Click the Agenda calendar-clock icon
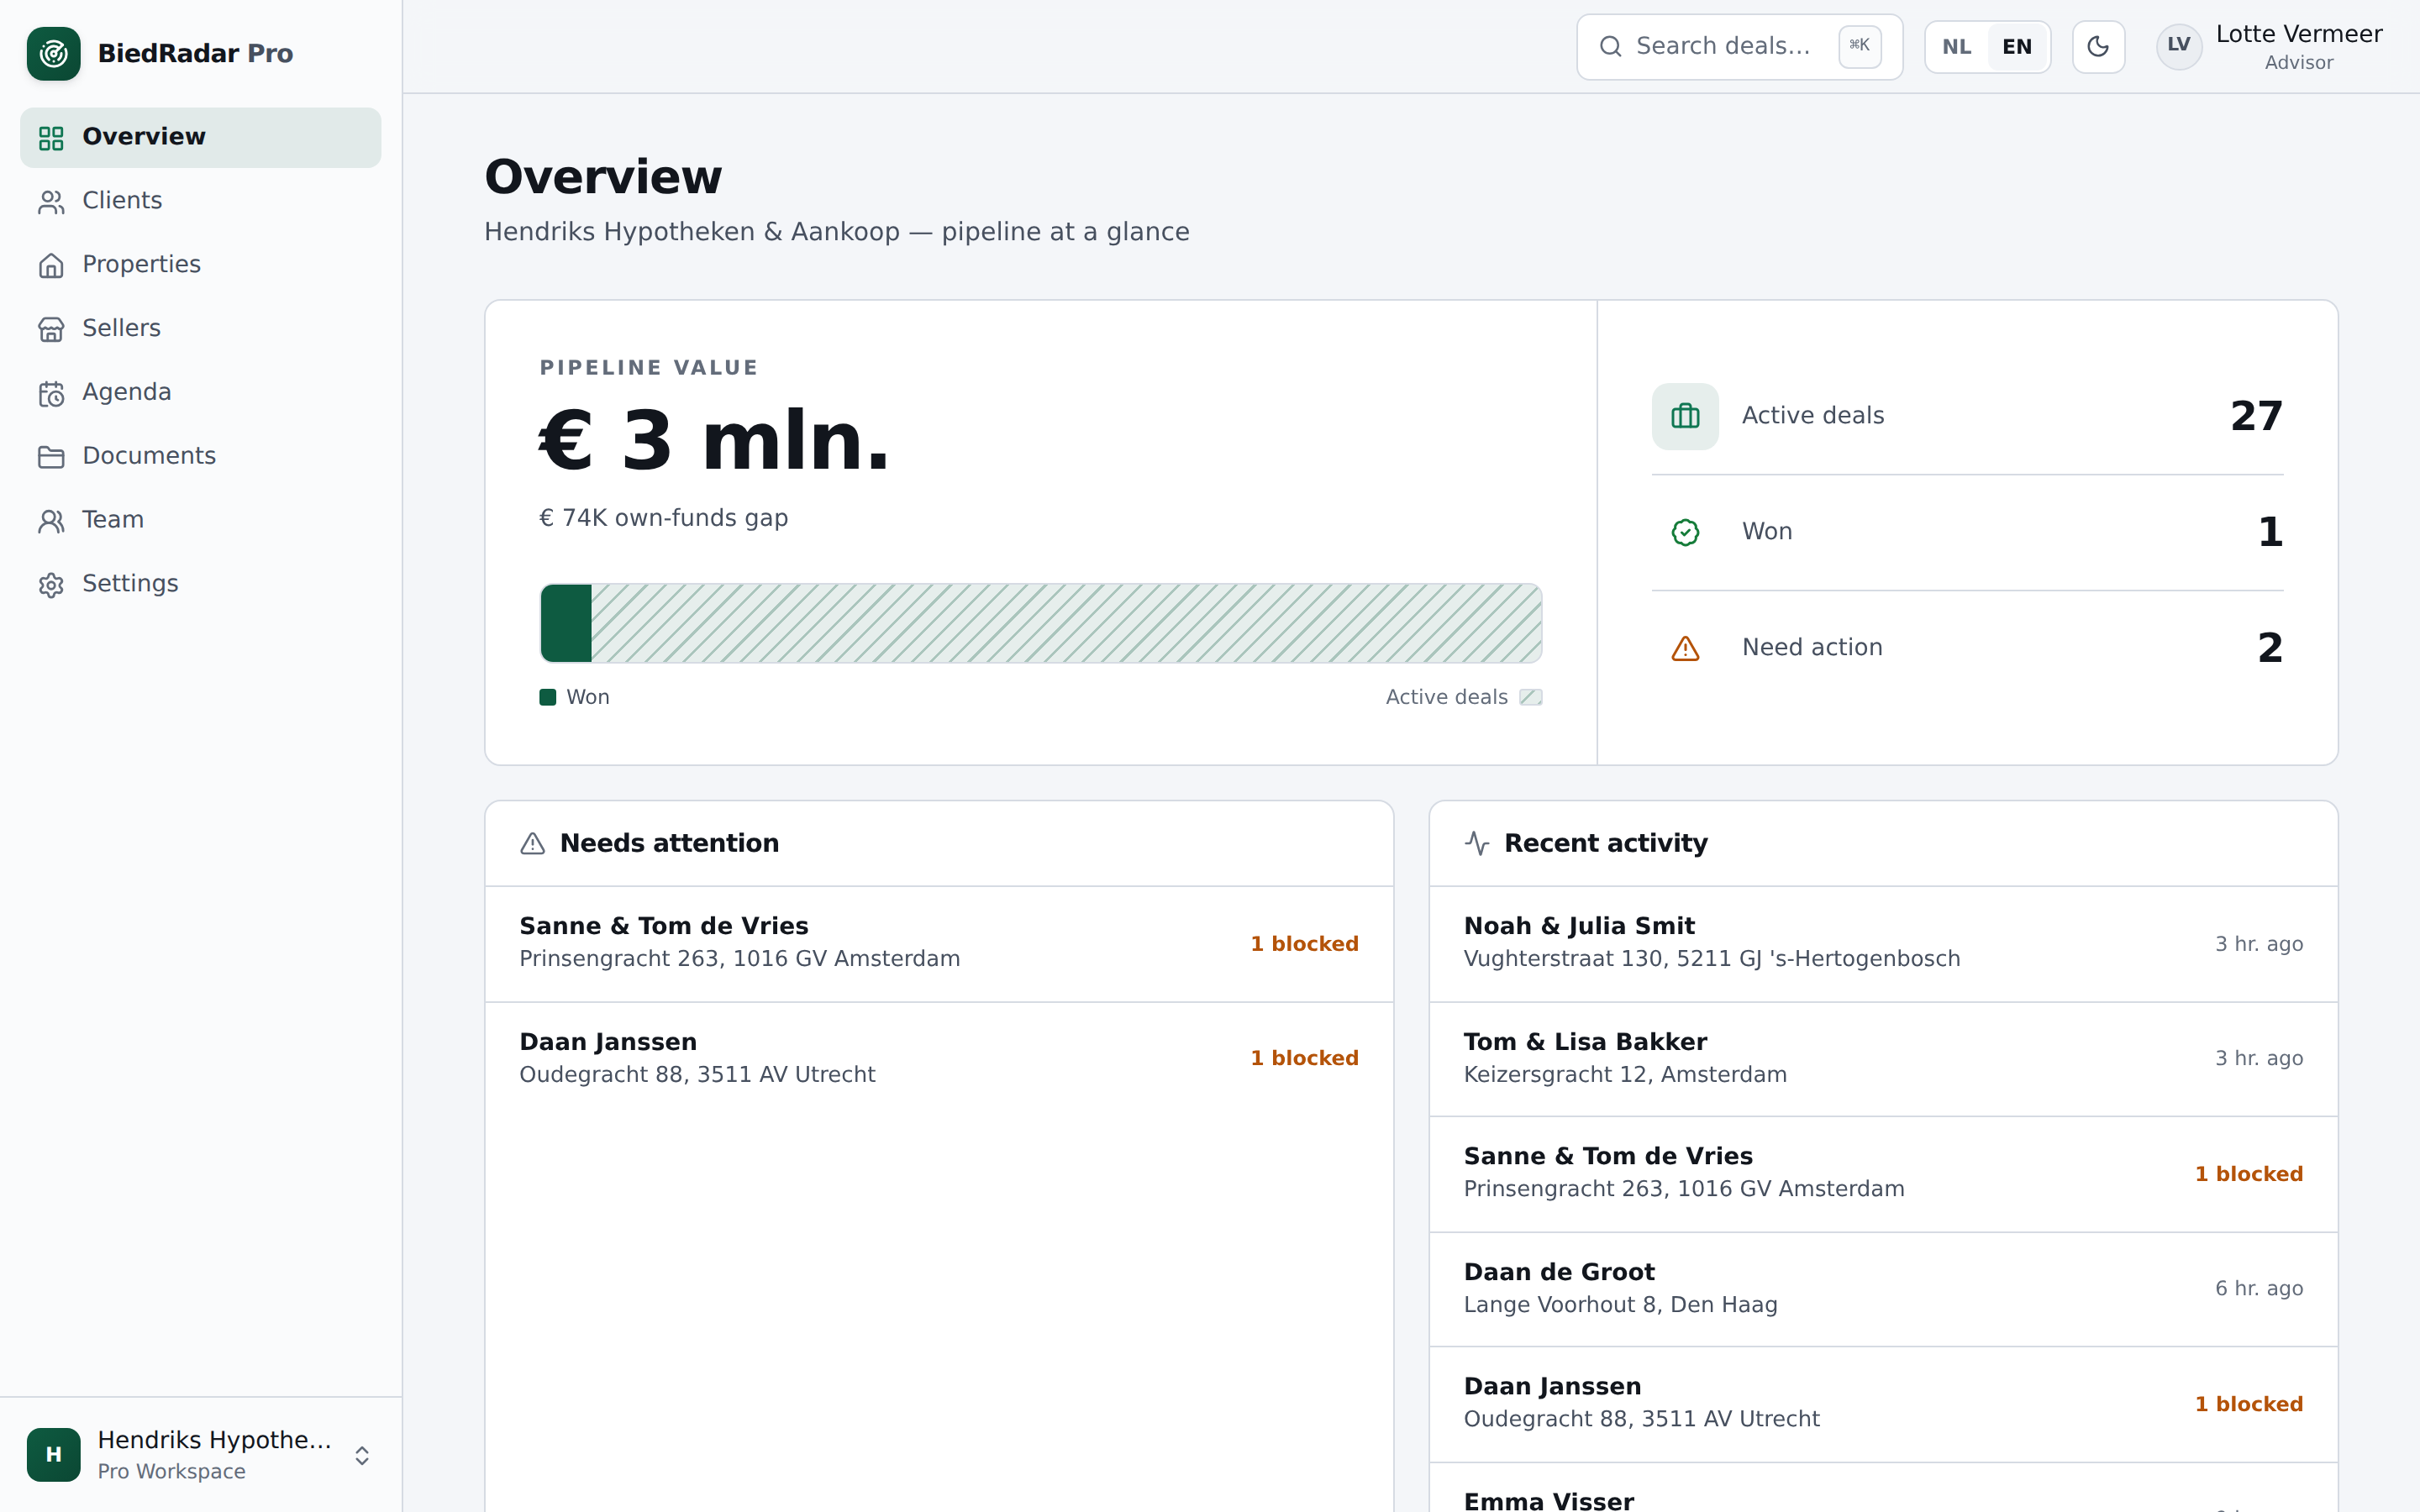Screen dimensions: 2420x1512 51,393
